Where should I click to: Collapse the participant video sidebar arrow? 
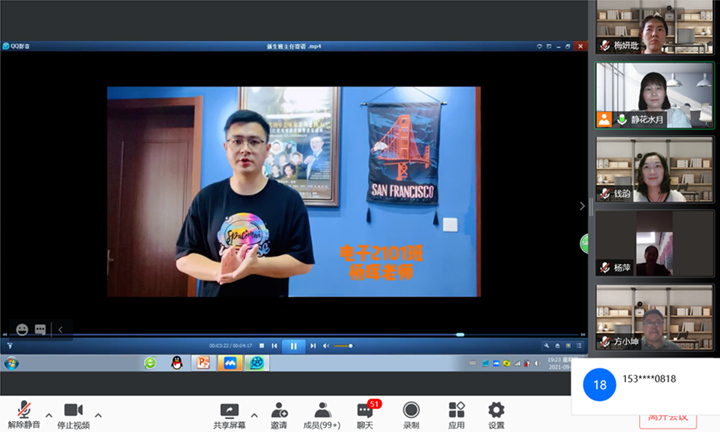pos(583,206)
